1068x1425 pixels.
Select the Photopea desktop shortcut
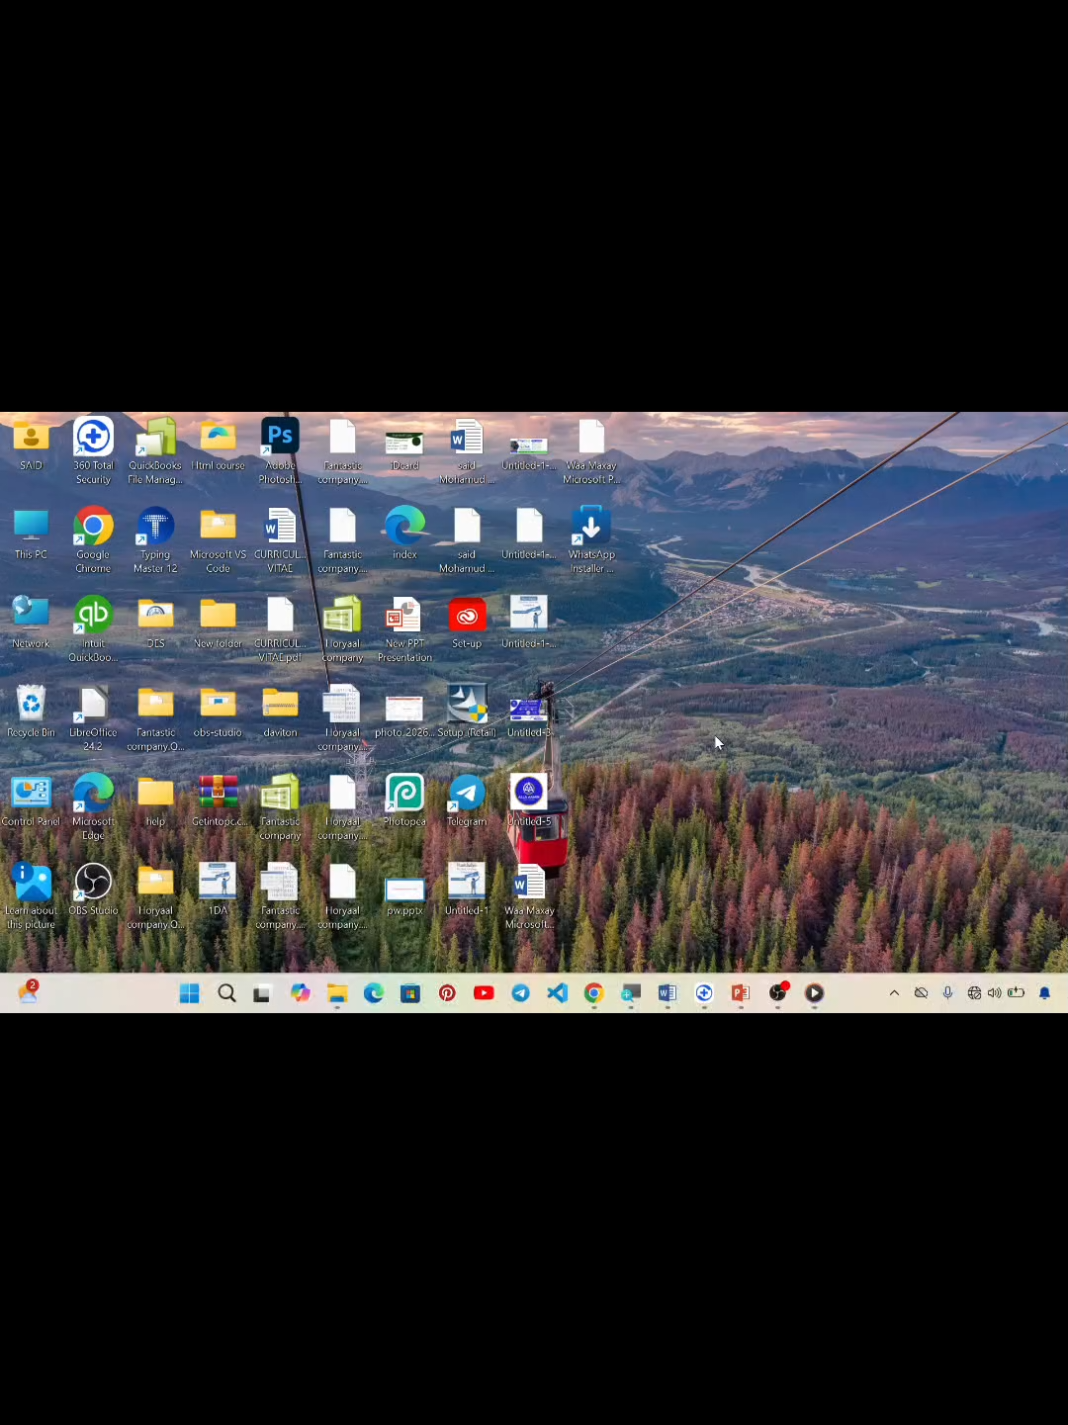[405, 800]
